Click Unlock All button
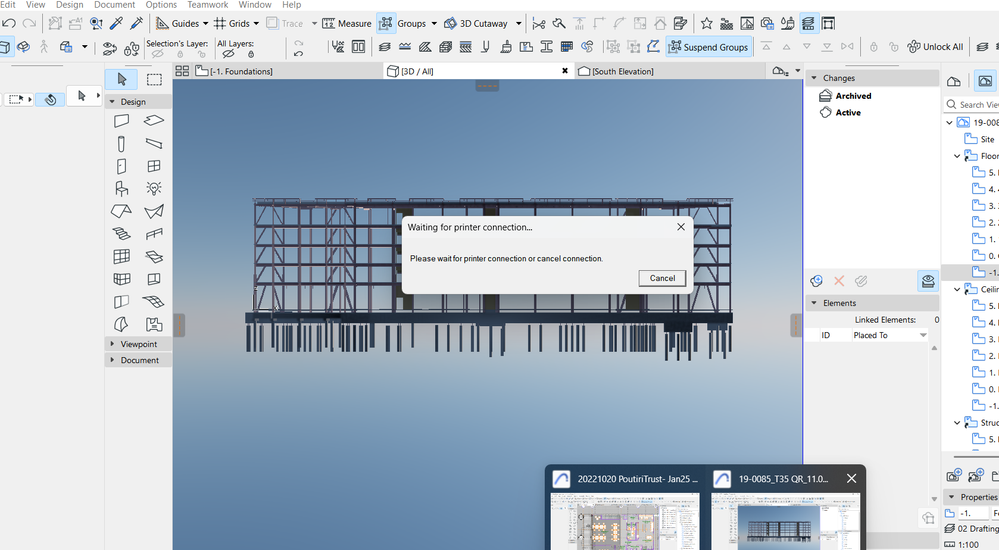The height and width of the screenshot is (550, 999). [x=935, y=47]
